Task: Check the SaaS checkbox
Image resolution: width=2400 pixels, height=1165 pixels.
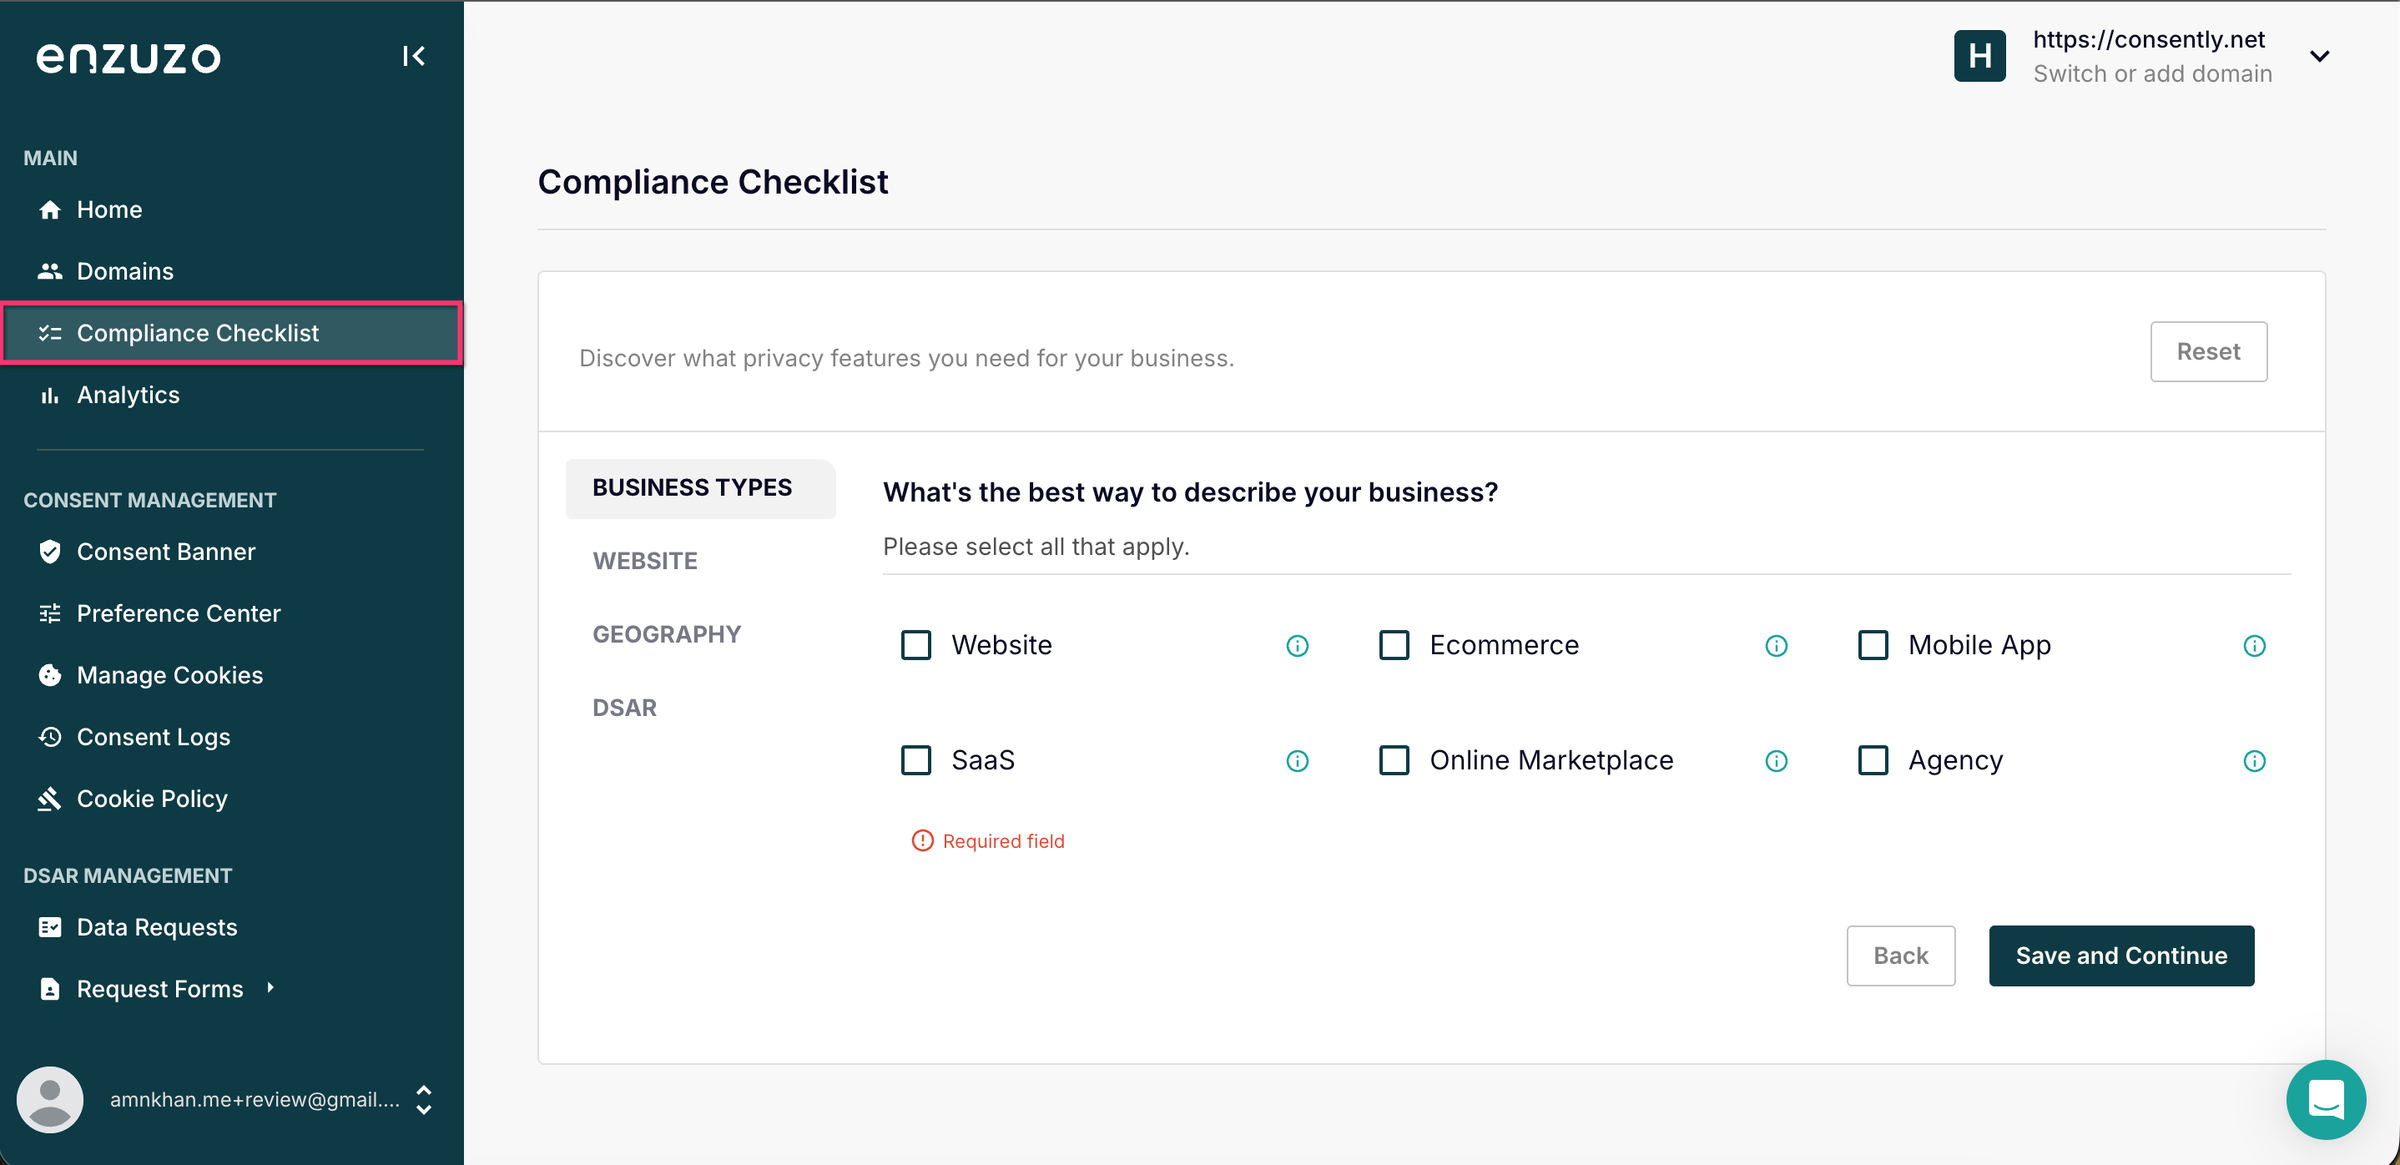Action: click(916, 760)
